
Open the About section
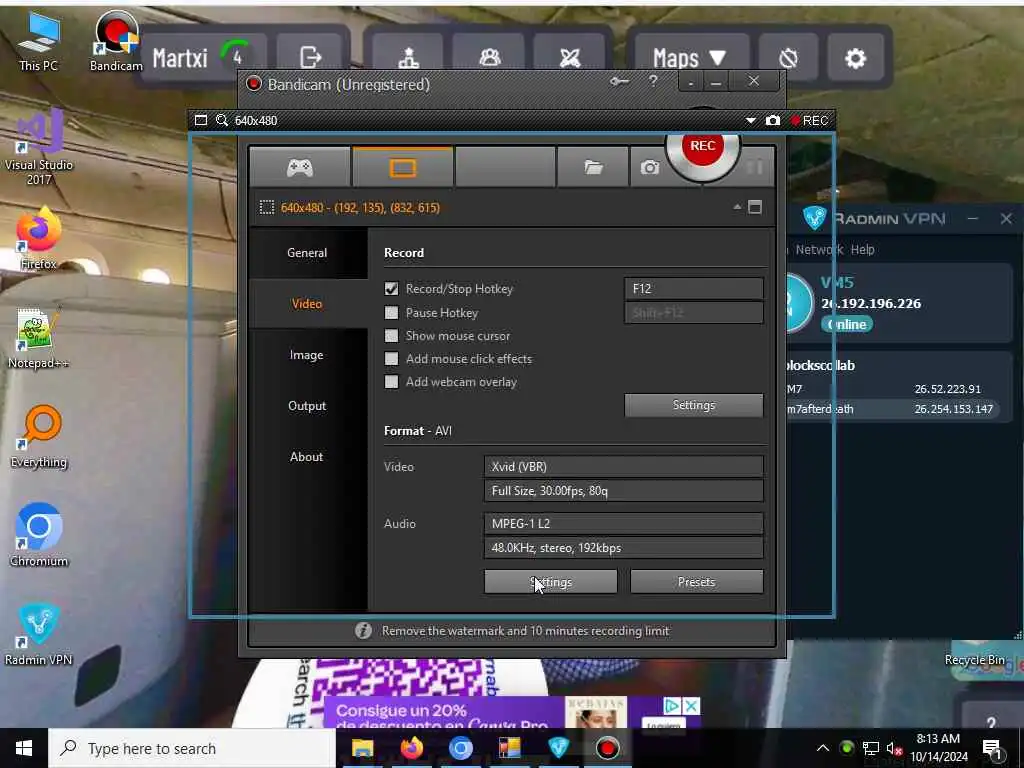307,456
